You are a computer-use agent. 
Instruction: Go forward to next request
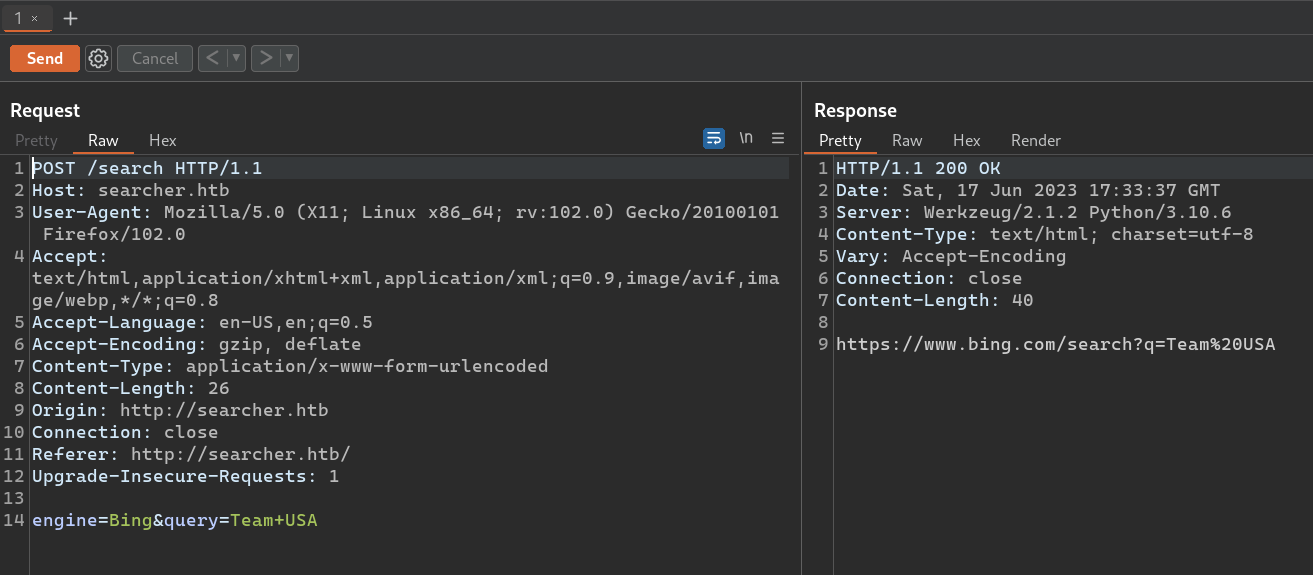[x=265, y=58]
